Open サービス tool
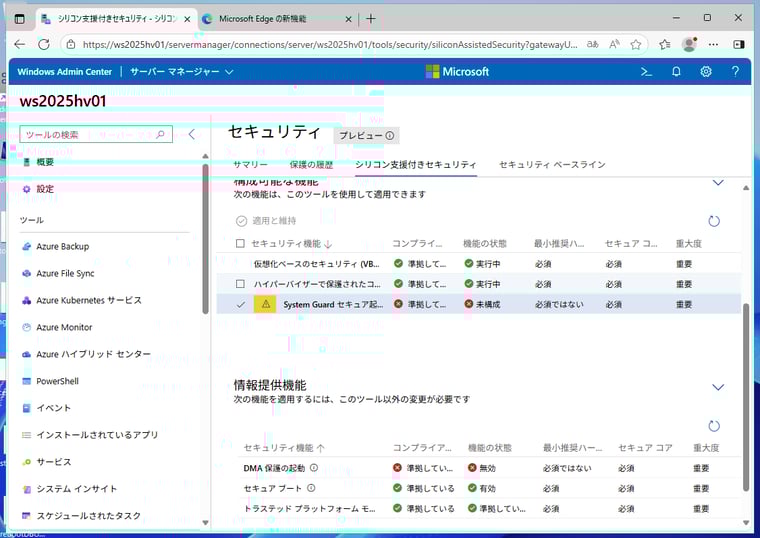The height and width of the screenshot is (538, 760). click(x=53, y=462)
